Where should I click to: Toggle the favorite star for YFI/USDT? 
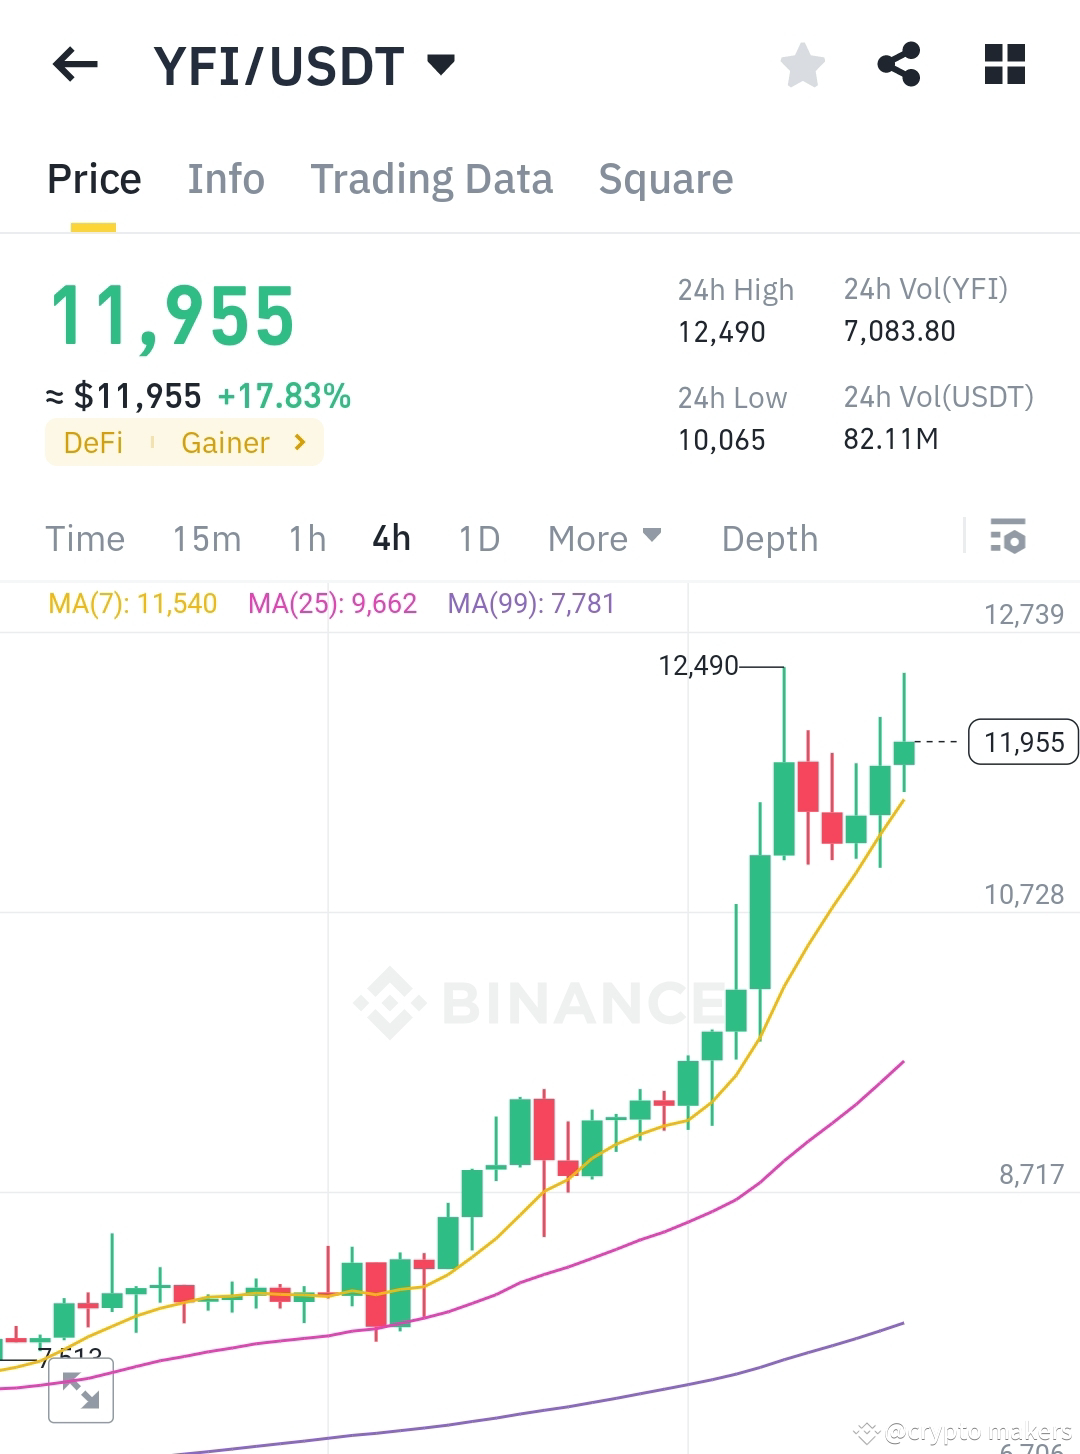point(802,65)
